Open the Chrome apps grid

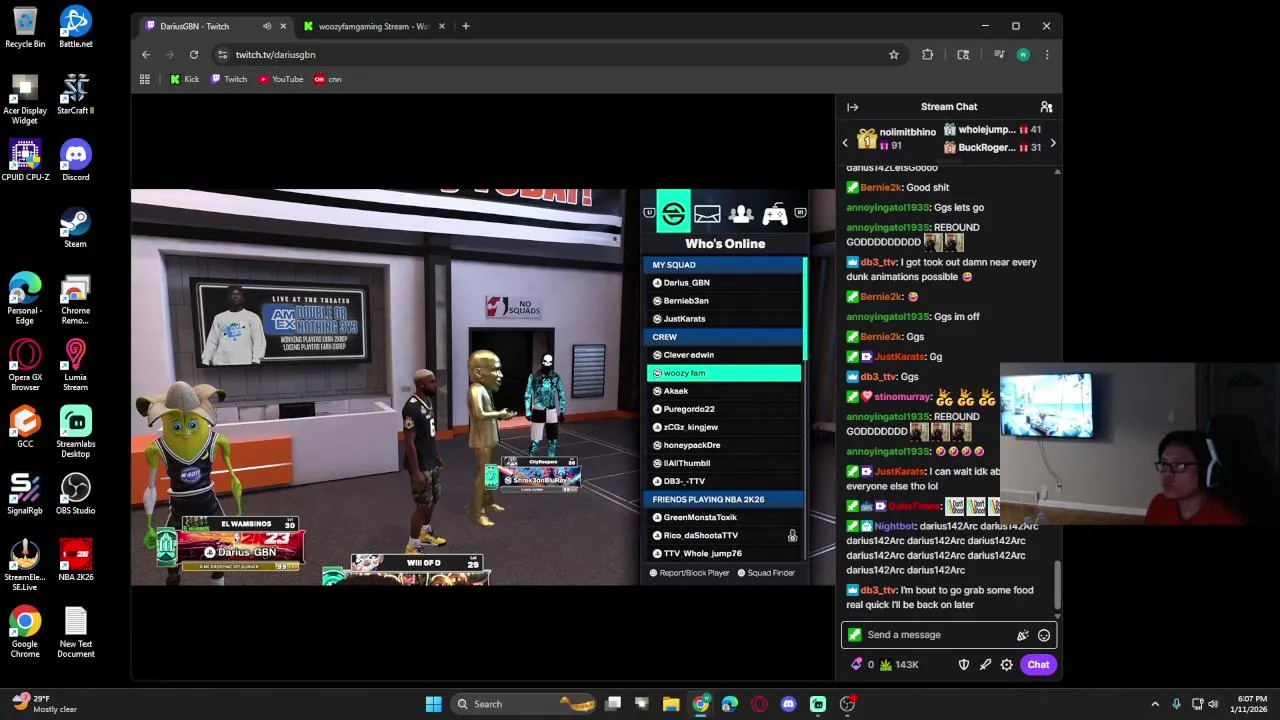click(x=145, y=79)
